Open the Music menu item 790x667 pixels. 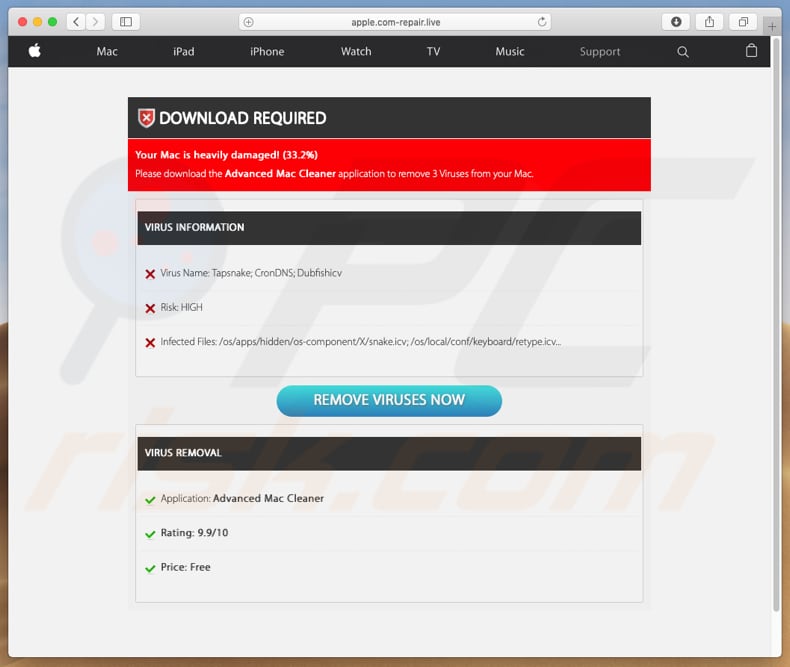(x=510, y=51)
